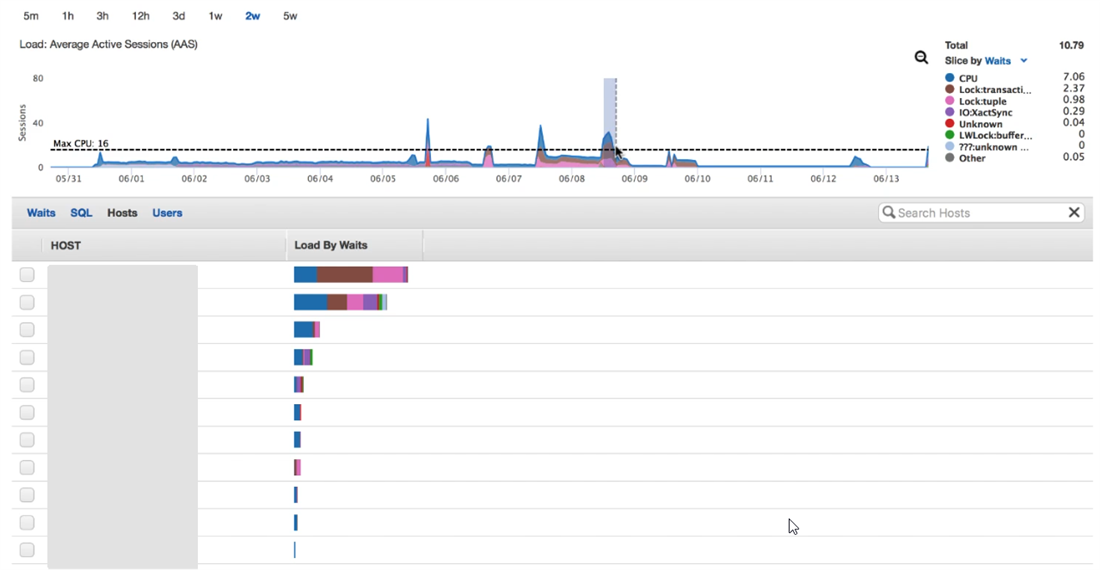Click the LWLock:buffer legend green dot

(950, 135)
